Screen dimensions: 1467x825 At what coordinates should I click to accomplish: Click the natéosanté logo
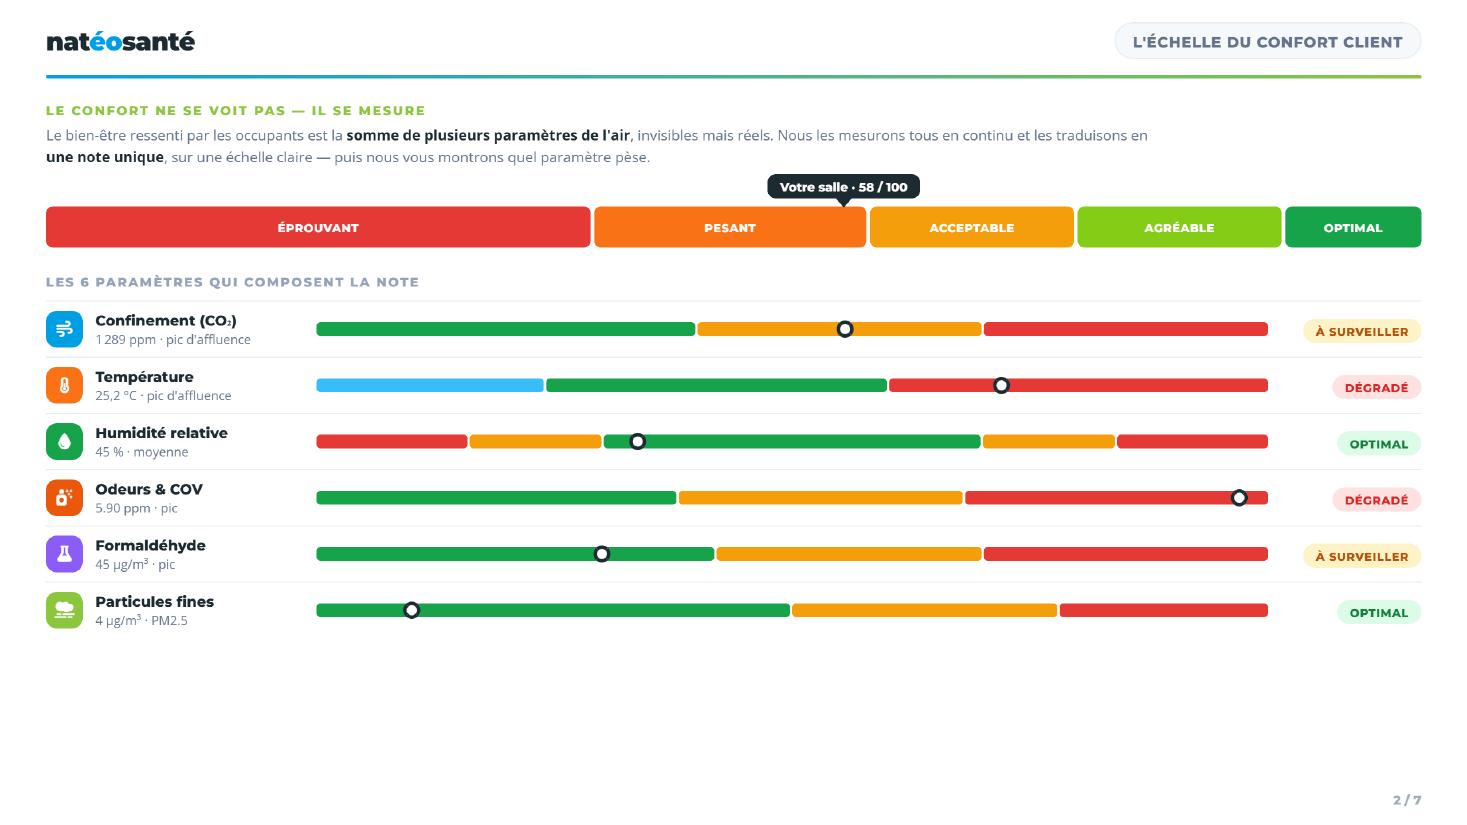pyautogui.click(x=120, y=42)
